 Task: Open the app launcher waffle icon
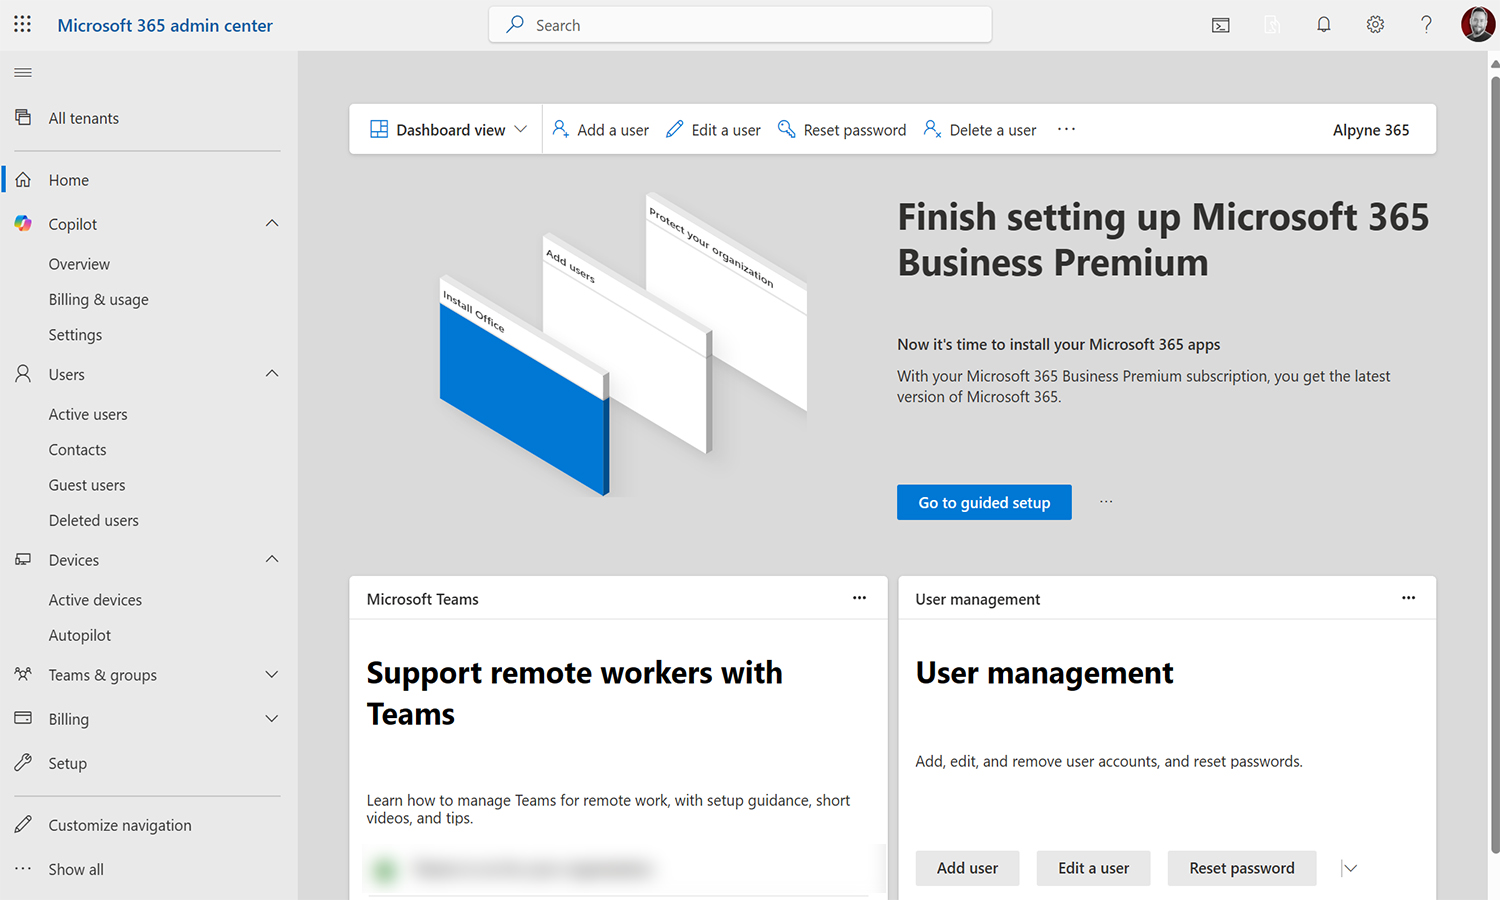(22, 24)
